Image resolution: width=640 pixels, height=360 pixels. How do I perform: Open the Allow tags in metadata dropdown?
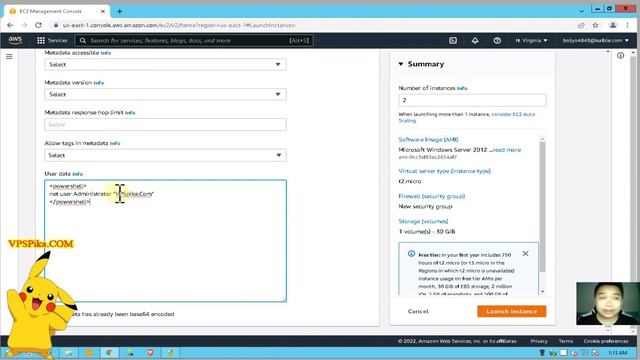pos(165,155)
